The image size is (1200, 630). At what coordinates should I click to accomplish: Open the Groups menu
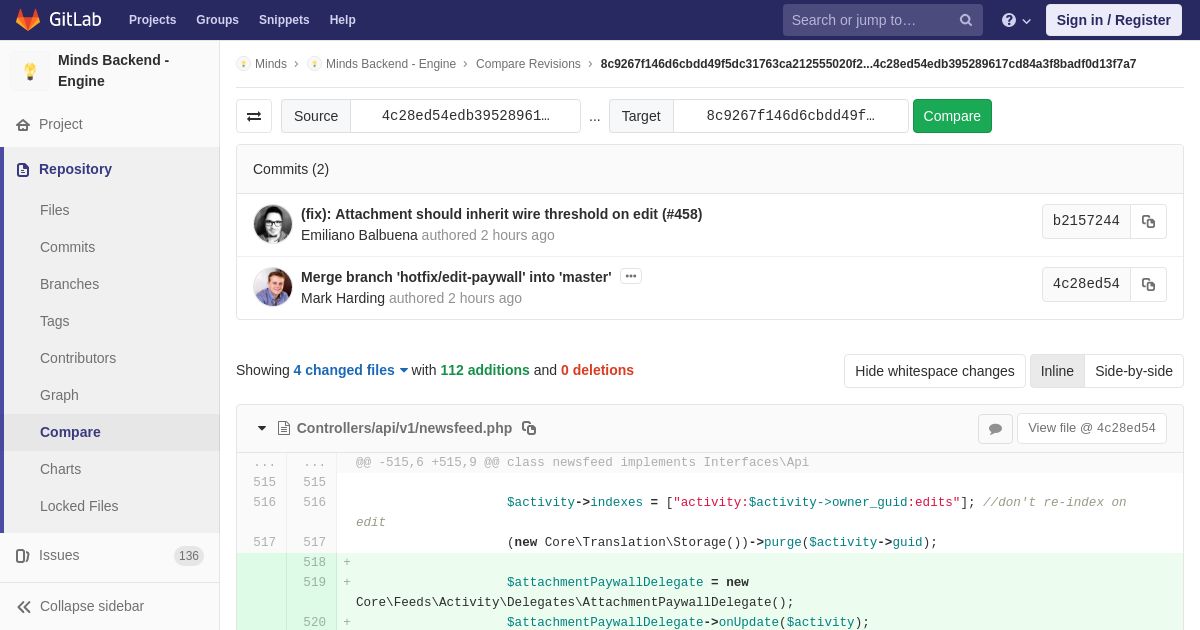click(217, 20)
